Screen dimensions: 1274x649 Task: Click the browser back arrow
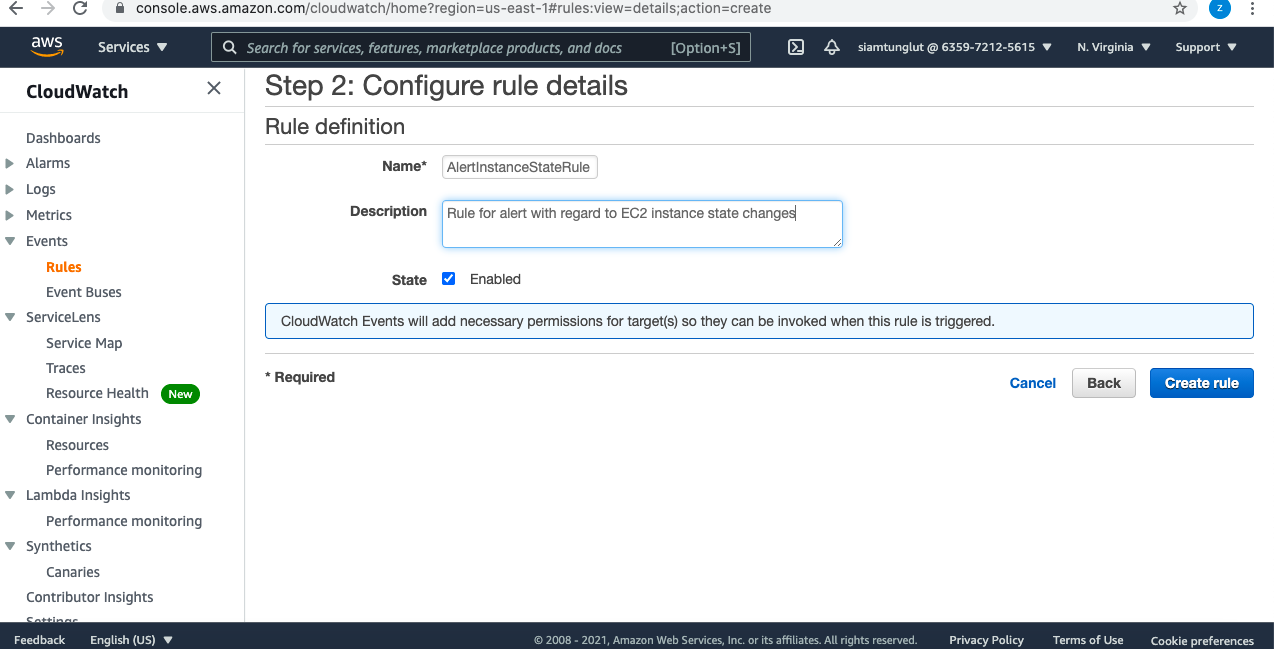coord(16,8)
